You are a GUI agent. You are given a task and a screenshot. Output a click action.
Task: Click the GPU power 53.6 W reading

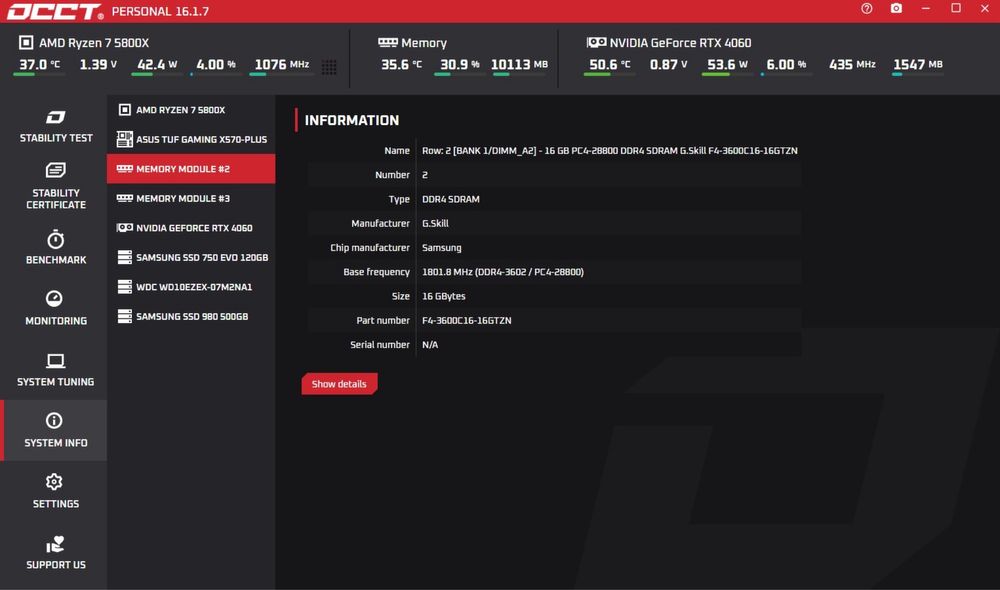coord(727,64)
